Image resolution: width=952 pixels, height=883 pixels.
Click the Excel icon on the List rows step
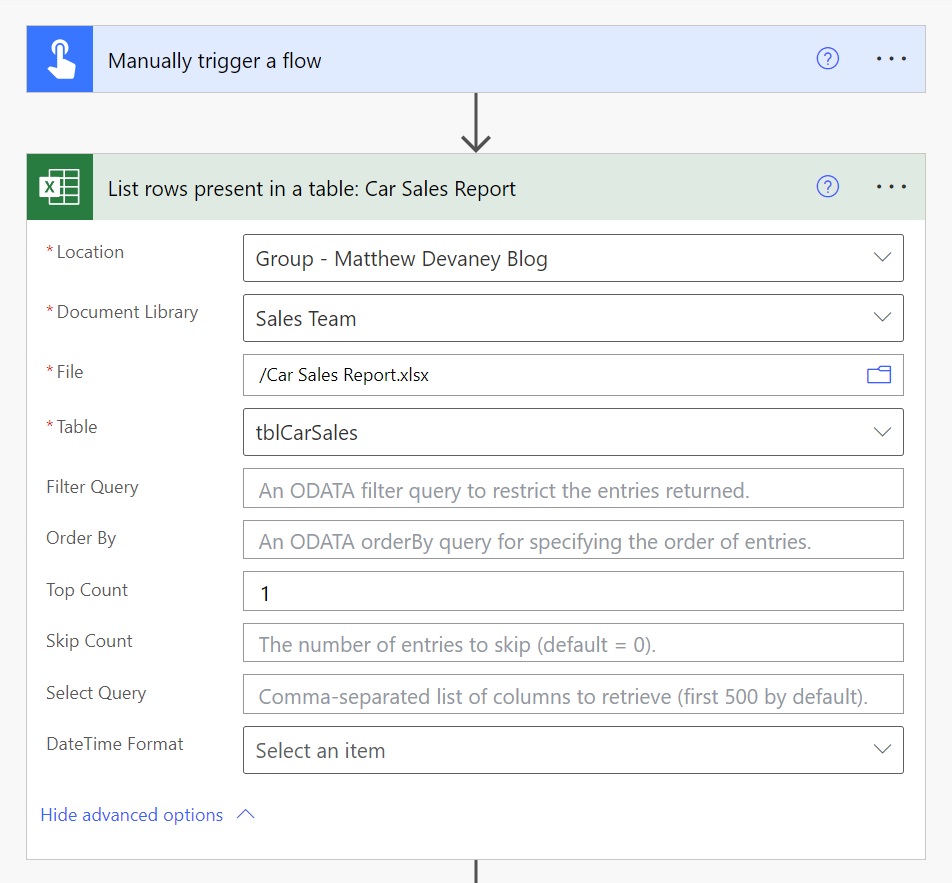(60, 187)
